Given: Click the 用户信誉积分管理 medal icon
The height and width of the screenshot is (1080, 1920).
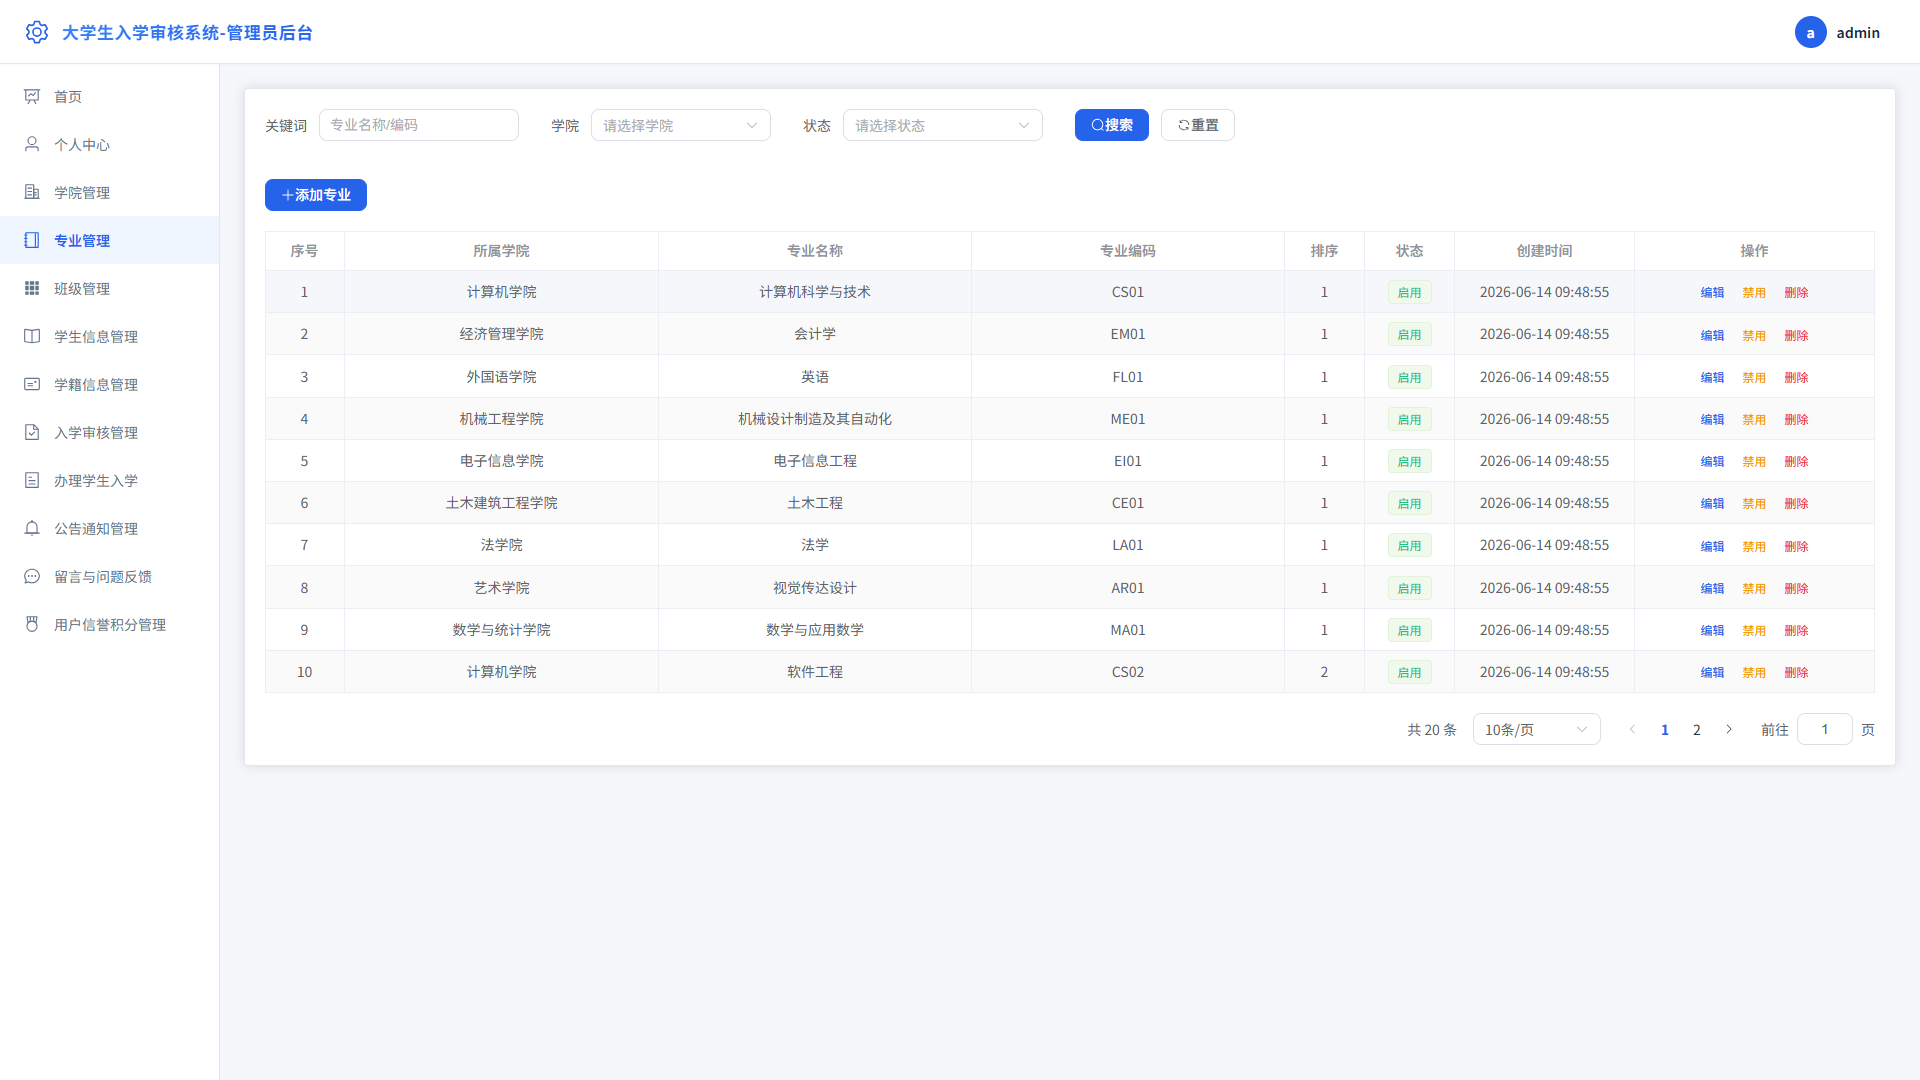Looking at the screenshot, I should click(x=32, y=624).
